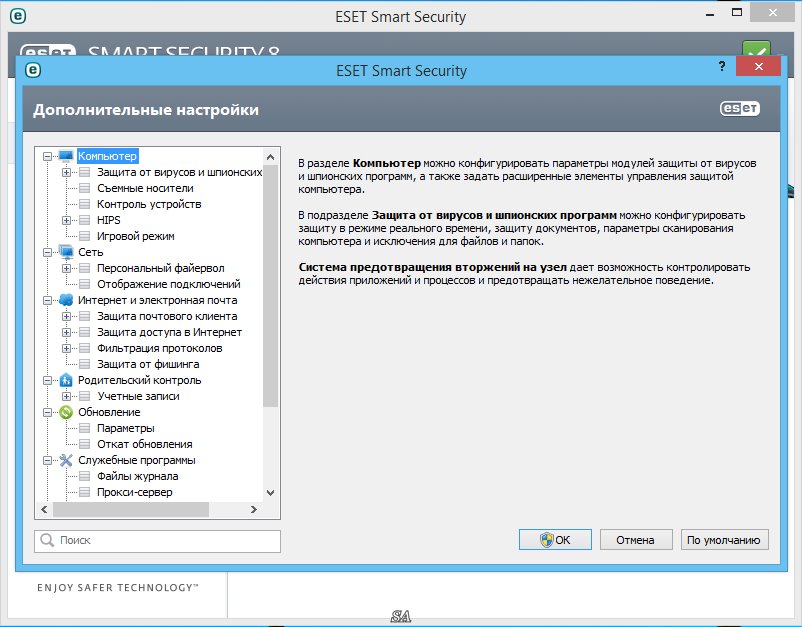Viewport: 802px width, 627px height.
Task: Collapse Интернет и электронная почта node
Action: pos(48,300)
